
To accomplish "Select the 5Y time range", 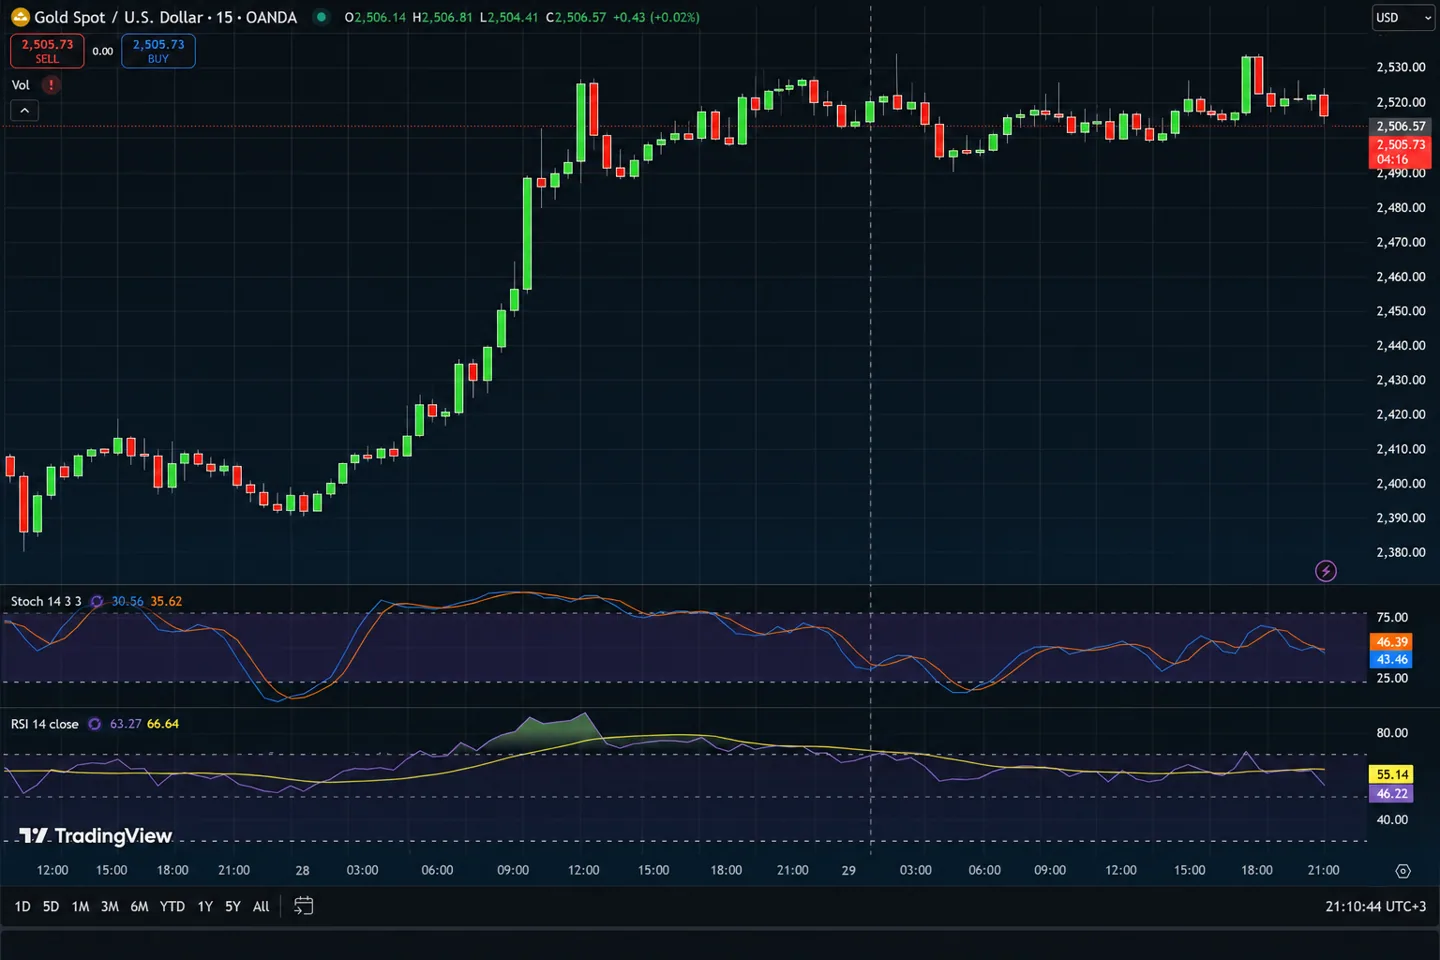I will 233,906.
